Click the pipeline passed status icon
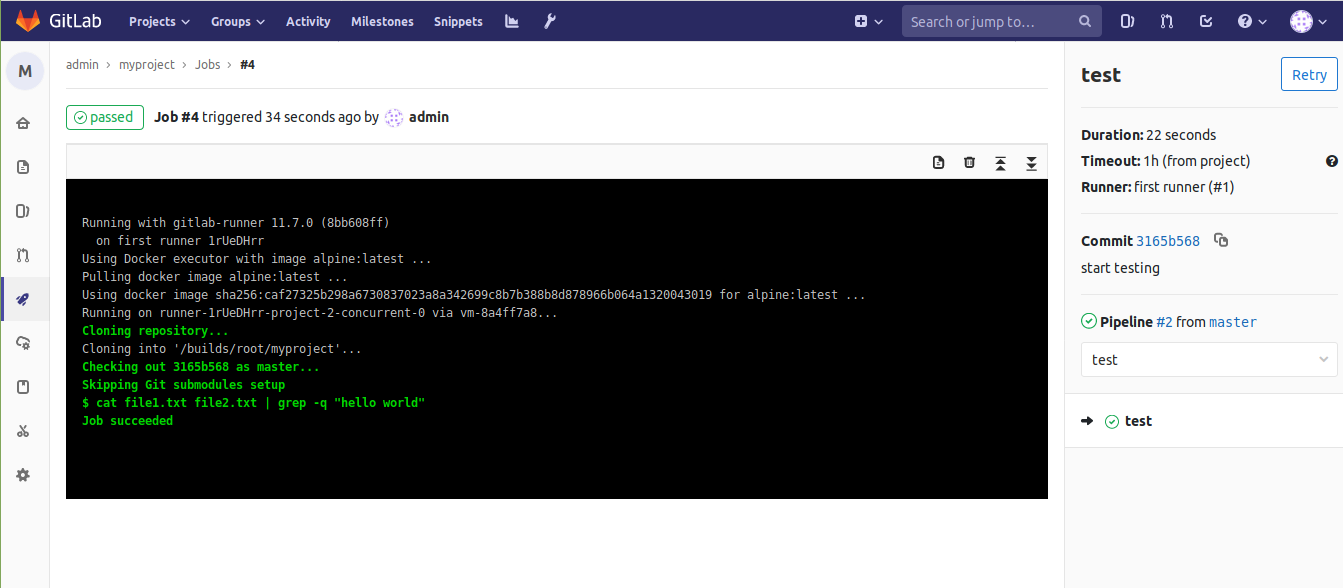Viewport: 1343px width, 588px height. (x=1089, y=321)
